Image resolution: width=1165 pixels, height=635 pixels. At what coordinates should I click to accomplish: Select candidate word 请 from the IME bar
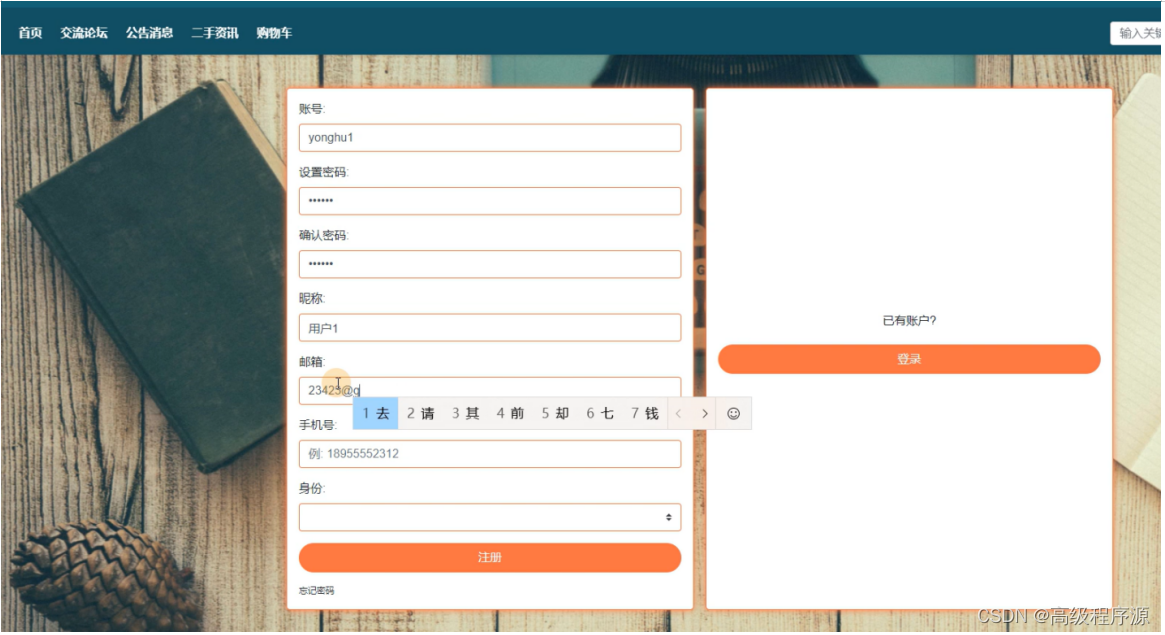[x=422, y=413]
